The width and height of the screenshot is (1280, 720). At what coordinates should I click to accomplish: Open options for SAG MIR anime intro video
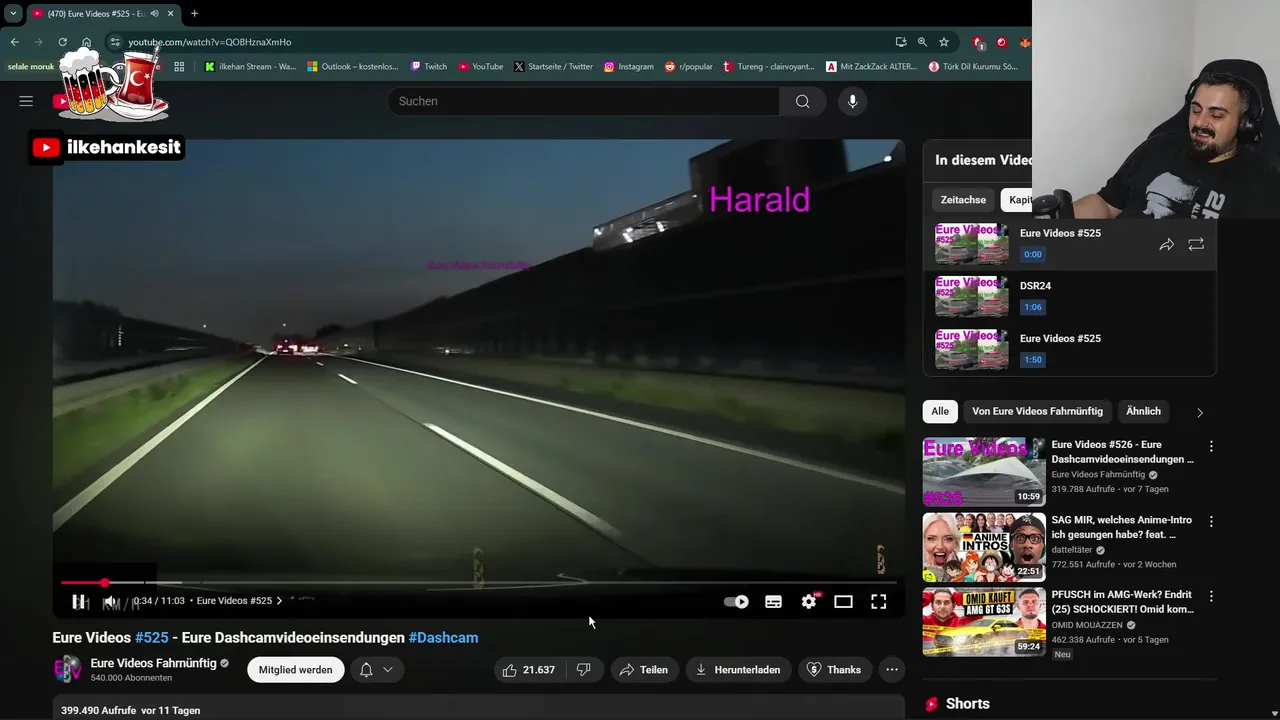1211,522
